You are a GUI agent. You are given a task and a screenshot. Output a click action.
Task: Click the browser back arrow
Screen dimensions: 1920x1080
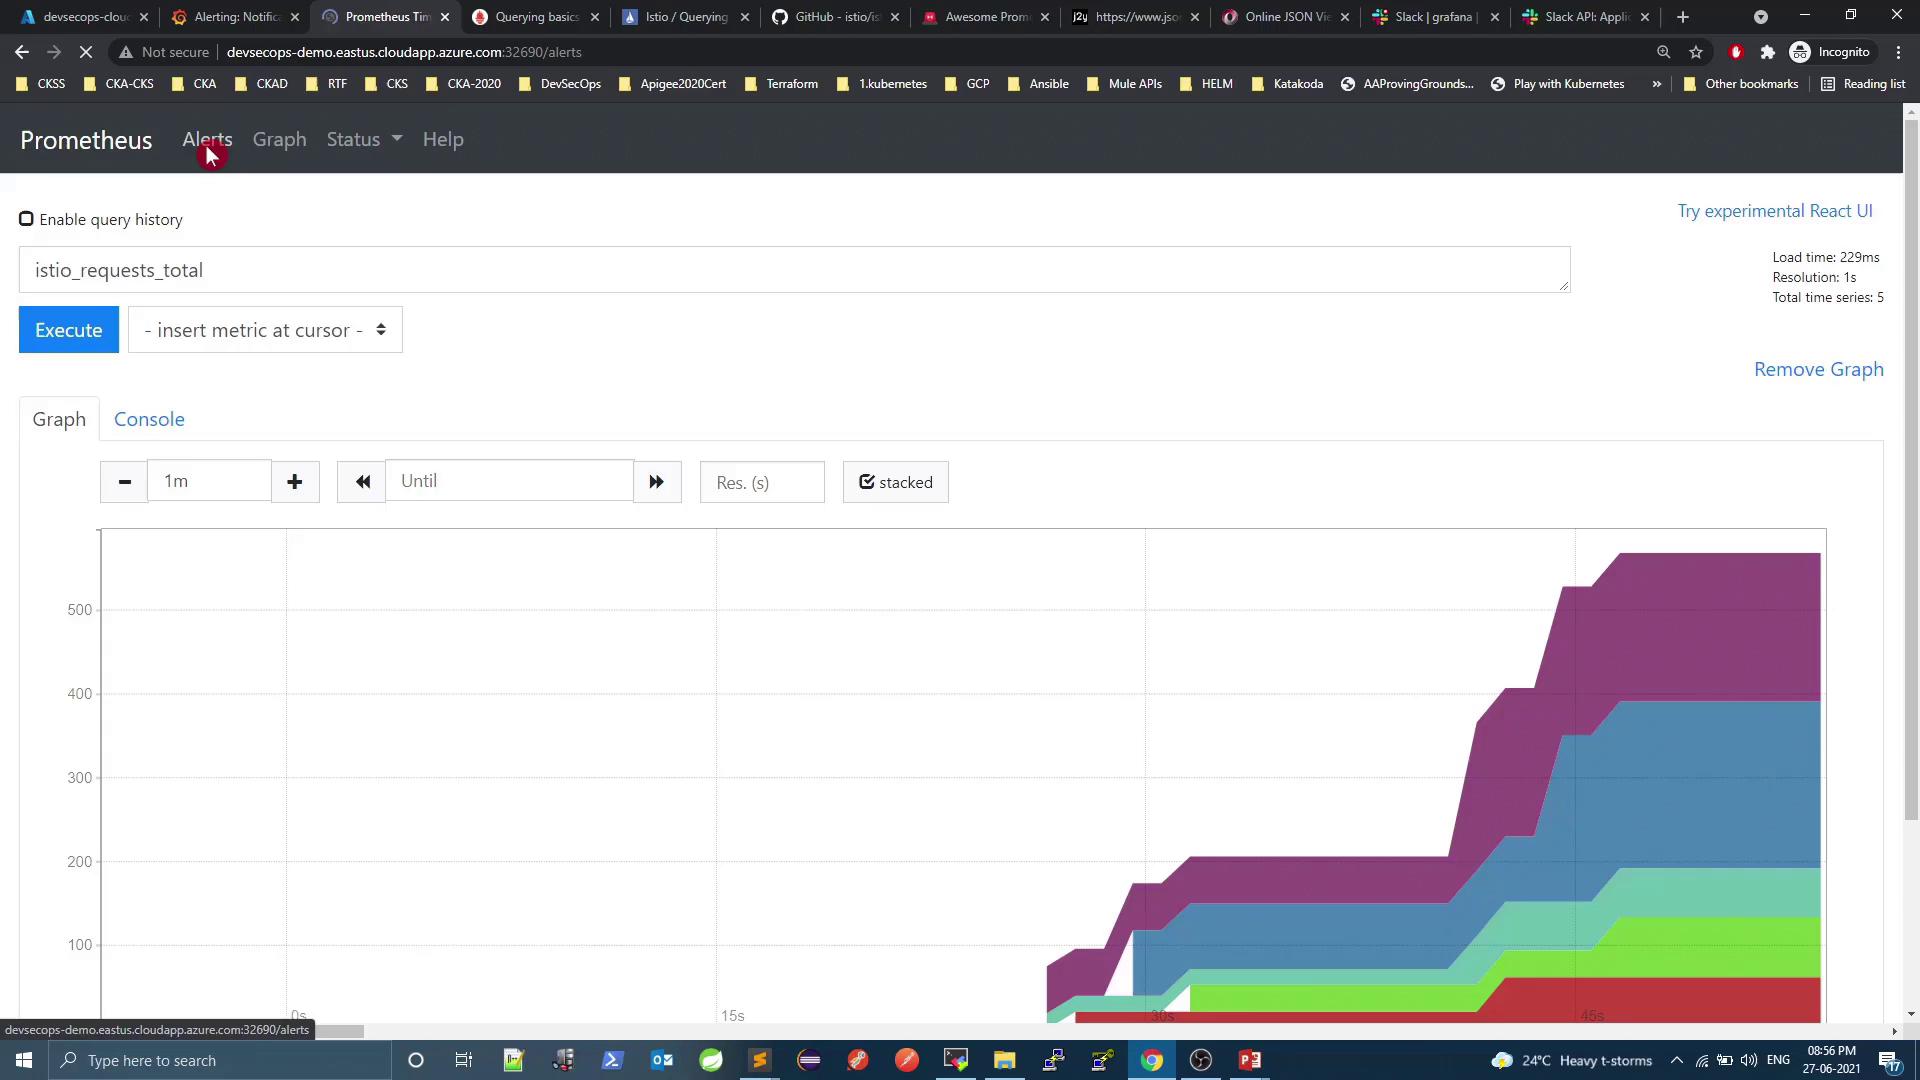pos(22,52)
